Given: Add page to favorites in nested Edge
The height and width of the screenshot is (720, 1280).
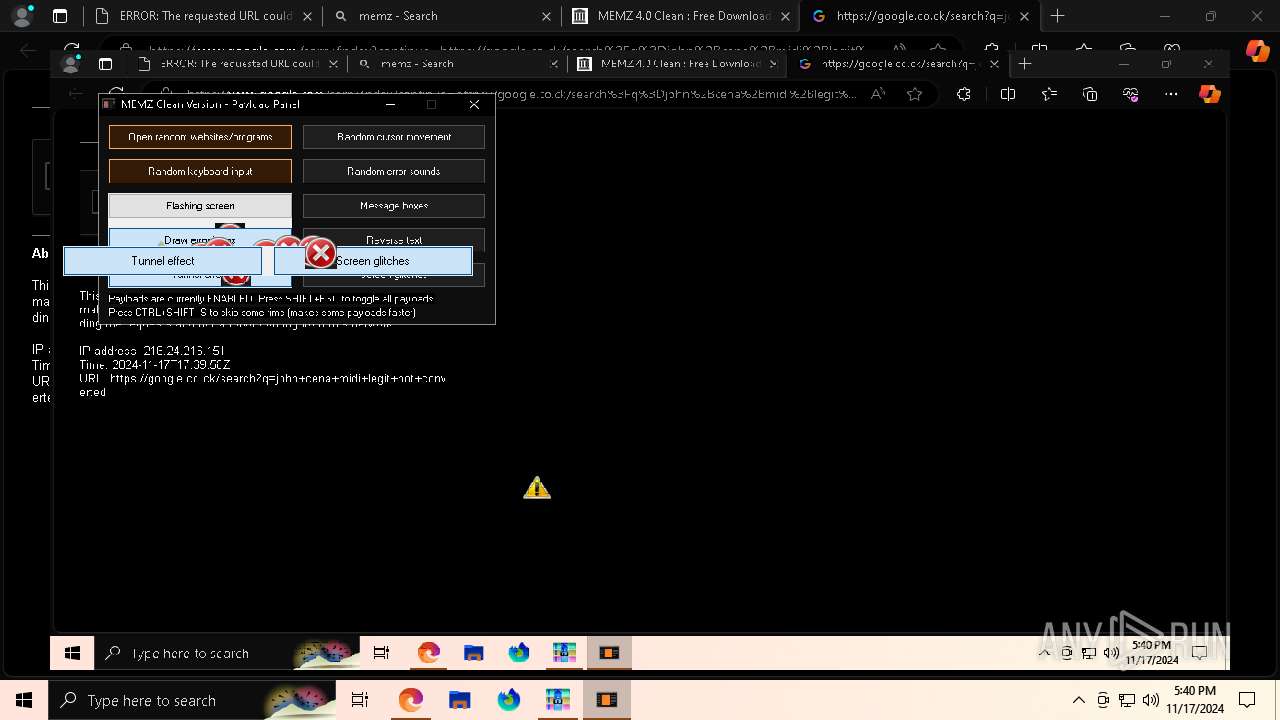Looking at the screenshot, I should coord(914,94).
